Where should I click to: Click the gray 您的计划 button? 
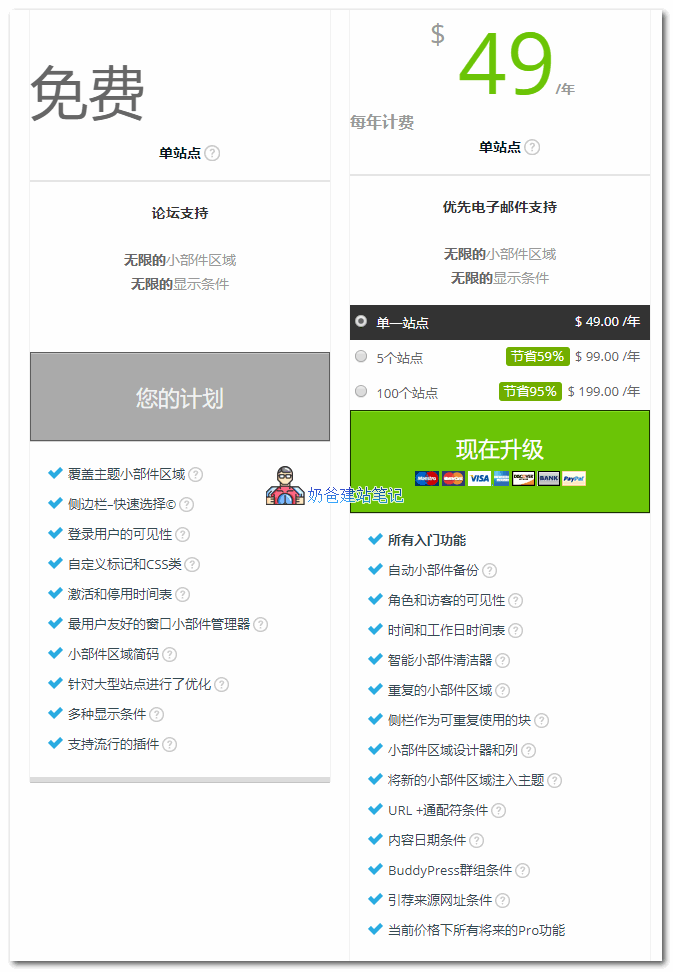pos(180,397)
